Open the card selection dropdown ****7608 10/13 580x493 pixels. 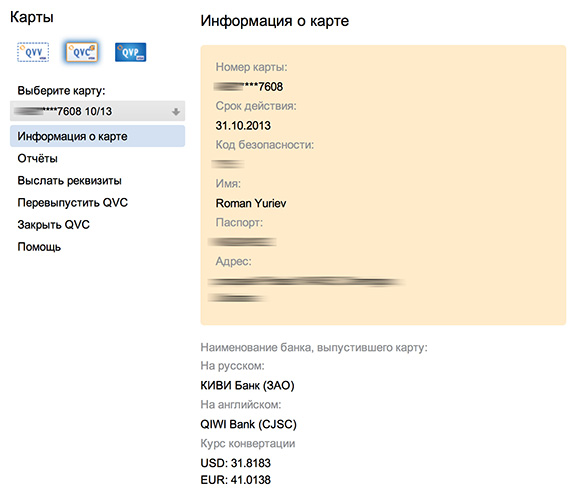click(97, 111)
